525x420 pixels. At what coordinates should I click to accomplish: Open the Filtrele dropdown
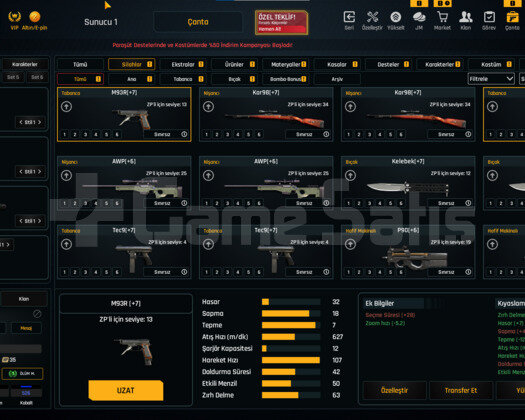[491, 79]
